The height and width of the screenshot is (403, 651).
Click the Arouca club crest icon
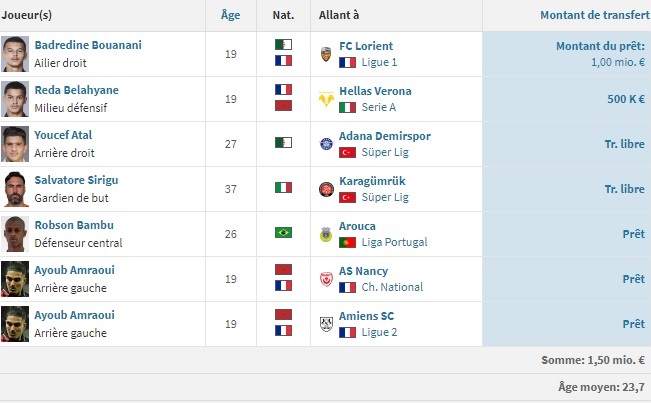(x=326, y=234)
